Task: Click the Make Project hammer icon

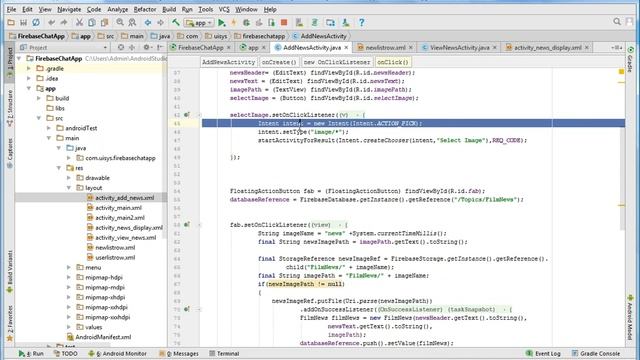Action: [176, 22]
